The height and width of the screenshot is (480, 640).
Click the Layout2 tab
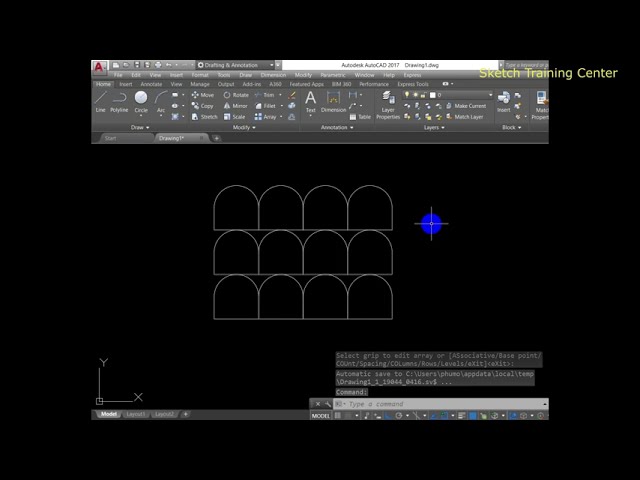coord(164,414)
